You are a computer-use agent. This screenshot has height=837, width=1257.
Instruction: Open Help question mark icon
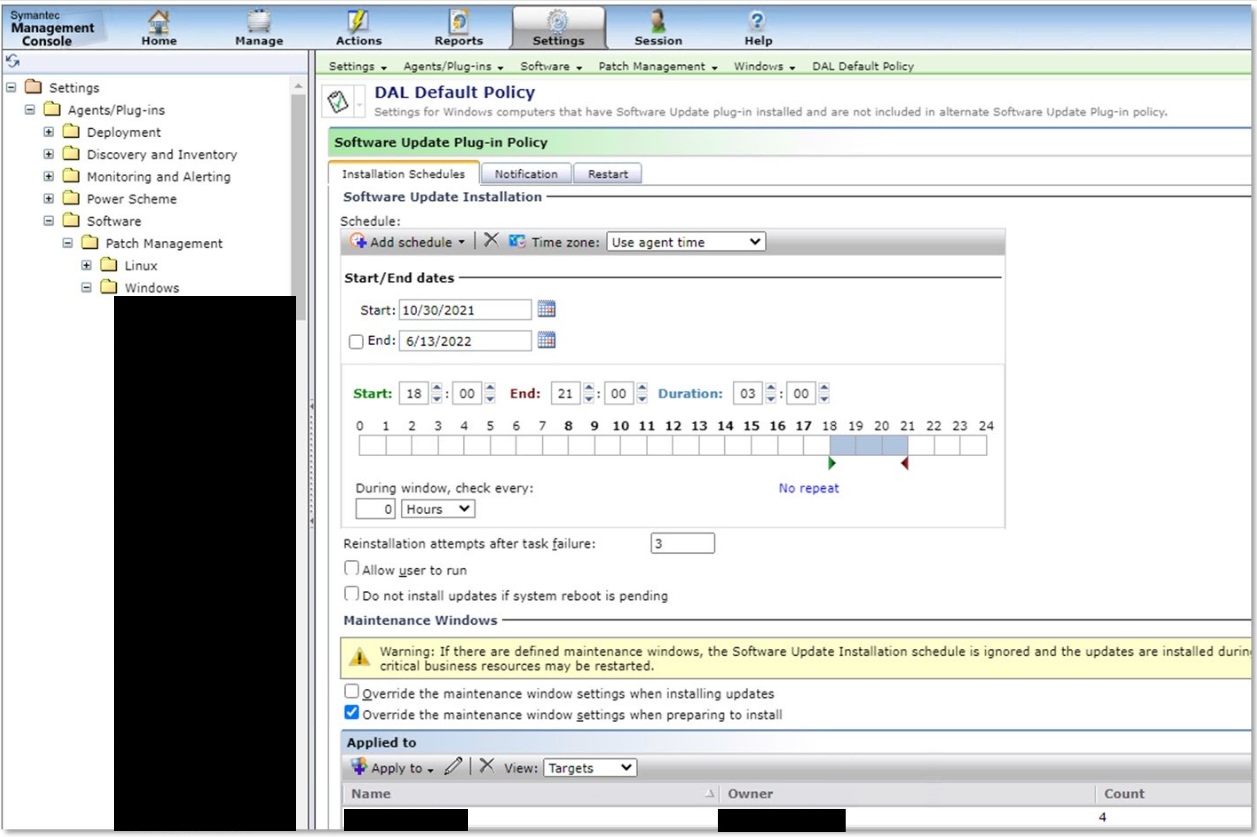[x=757, y=22]
